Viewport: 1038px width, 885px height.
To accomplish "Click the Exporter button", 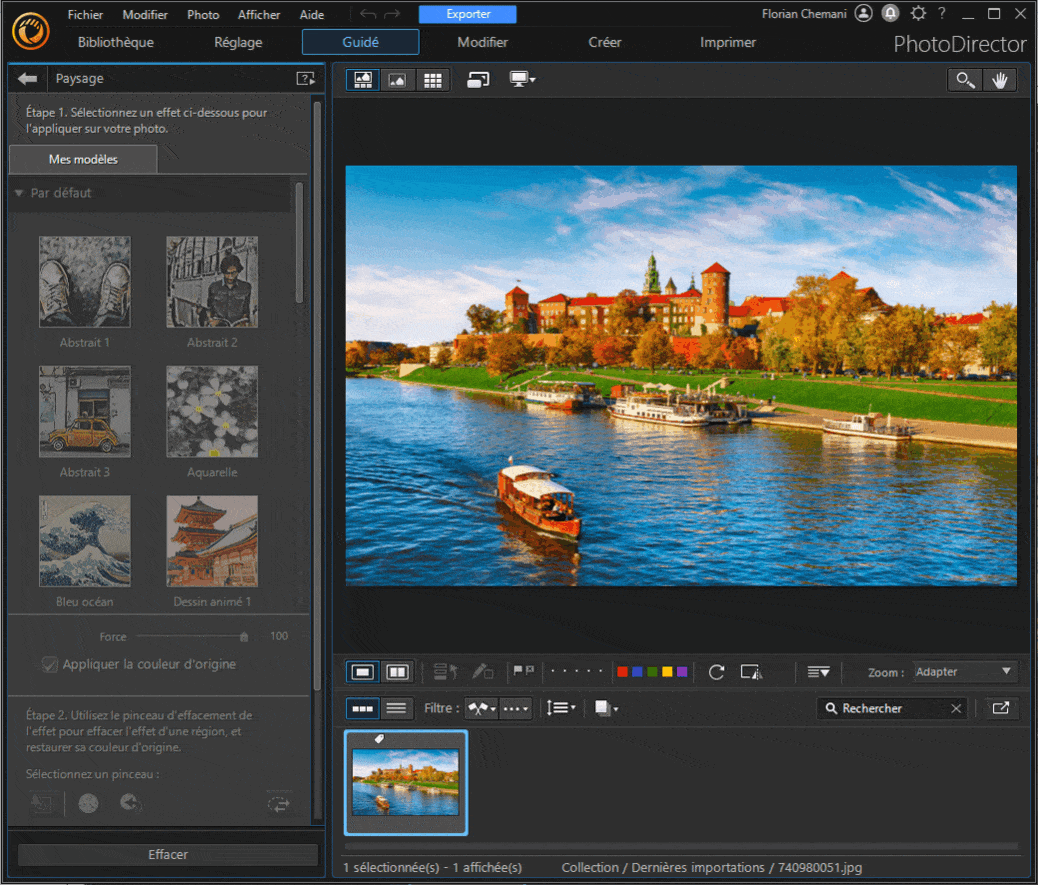I will pyautogui.click(x=466, y=14).
